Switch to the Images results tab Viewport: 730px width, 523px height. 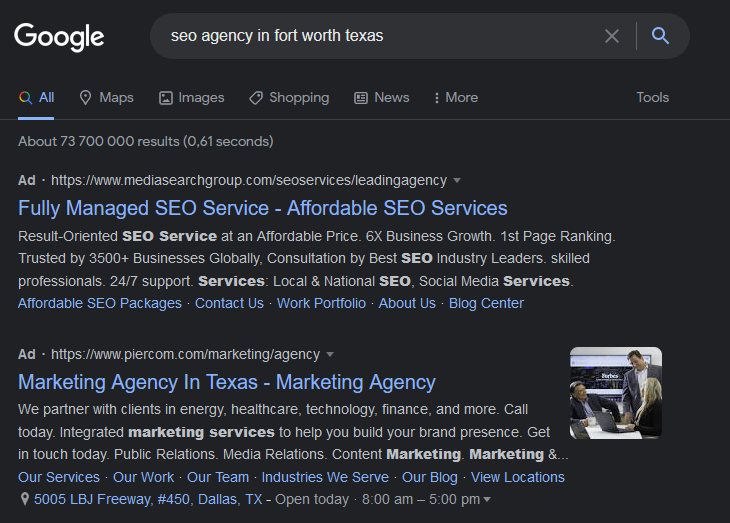[192, 97]
